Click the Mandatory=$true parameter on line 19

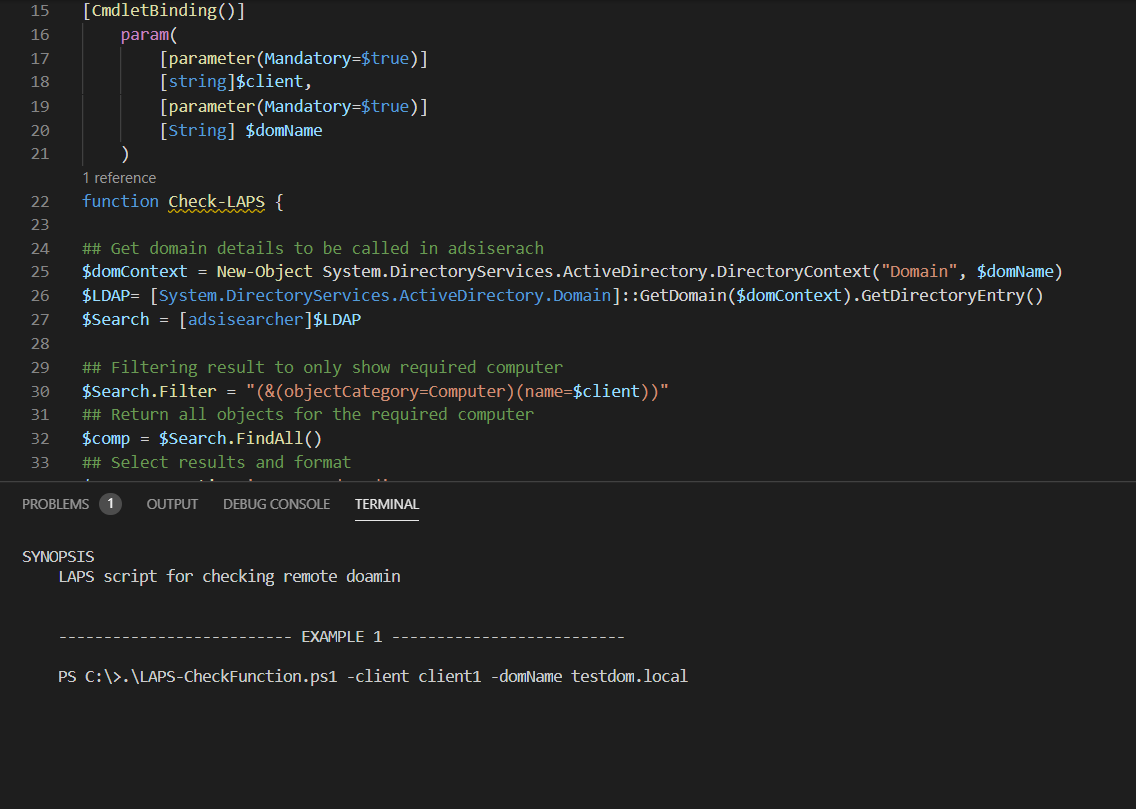coord(337,106)
